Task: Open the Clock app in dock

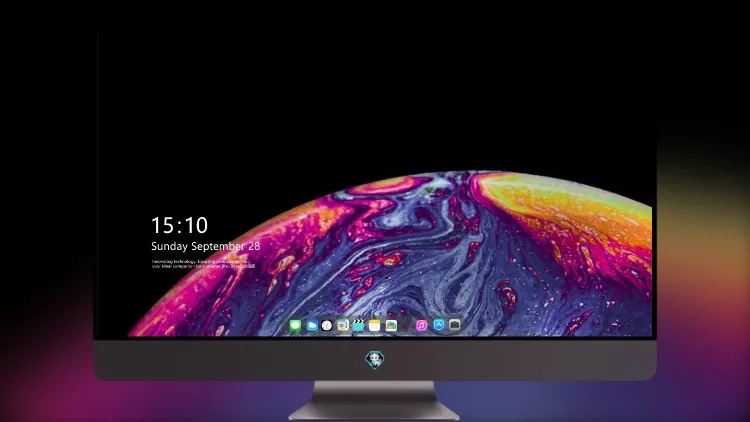Action: point(327,326)
